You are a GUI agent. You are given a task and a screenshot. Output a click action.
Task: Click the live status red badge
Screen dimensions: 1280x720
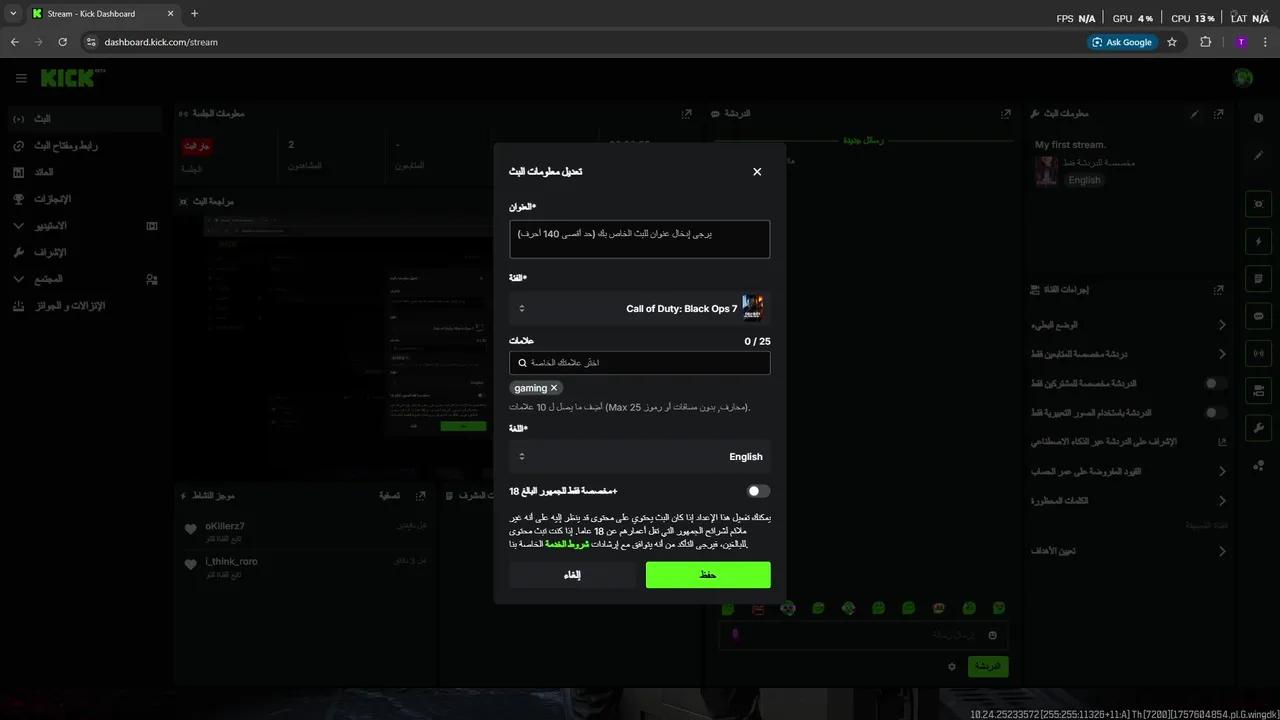197,146
